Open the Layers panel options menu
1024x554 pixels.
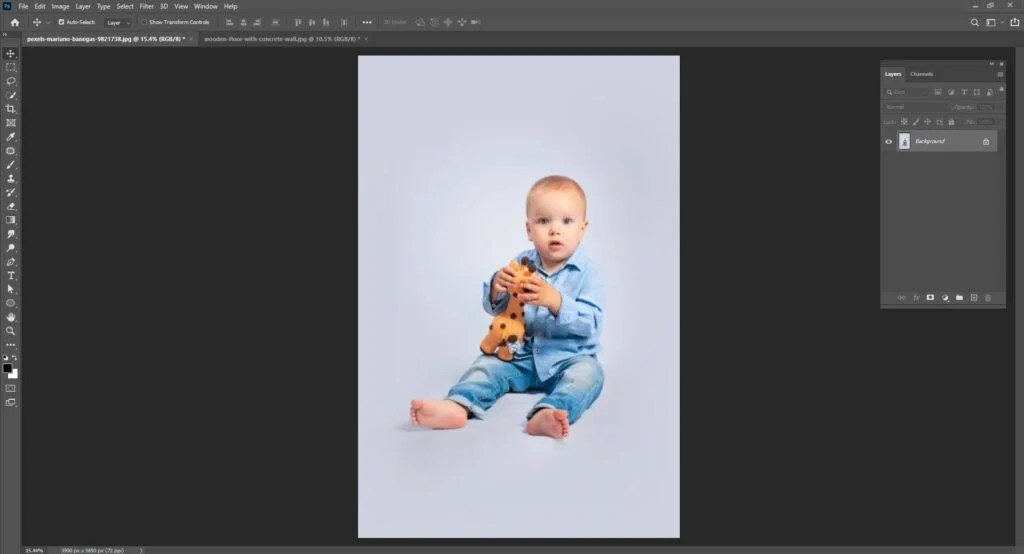coord(1000,74)
